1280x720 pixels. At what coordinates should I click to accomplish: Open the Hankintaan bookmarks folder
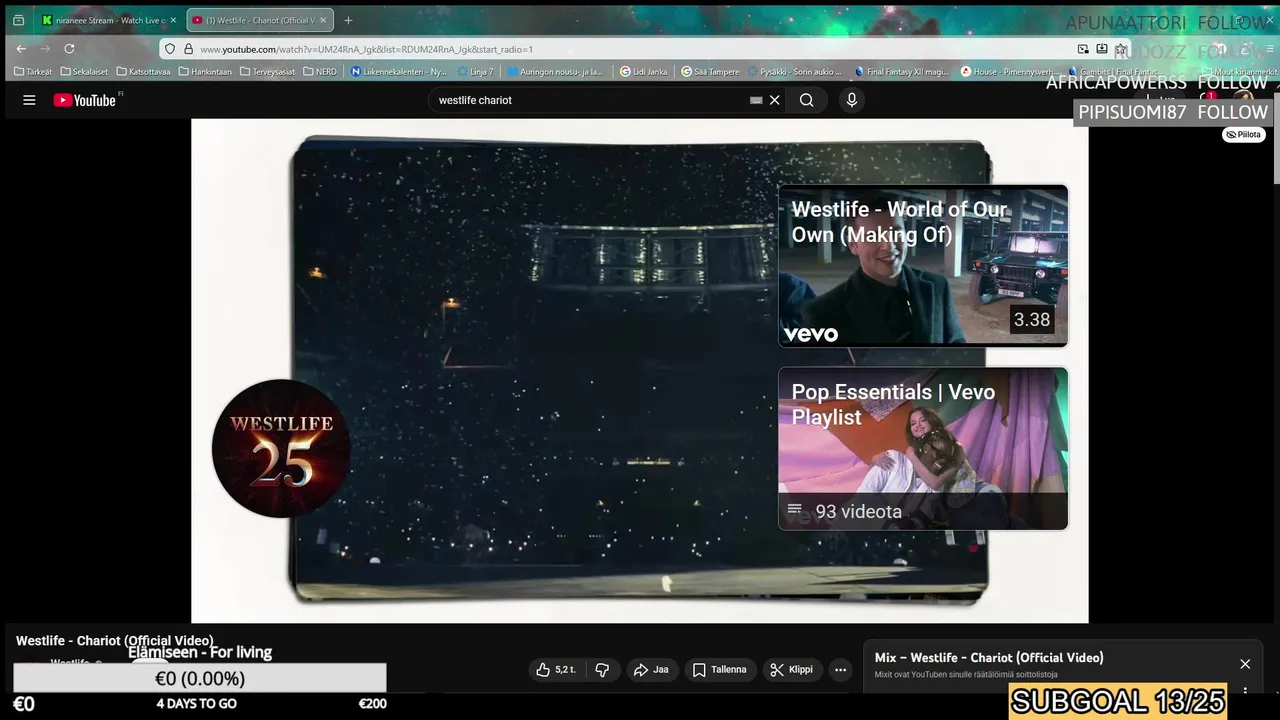point(205,72)
